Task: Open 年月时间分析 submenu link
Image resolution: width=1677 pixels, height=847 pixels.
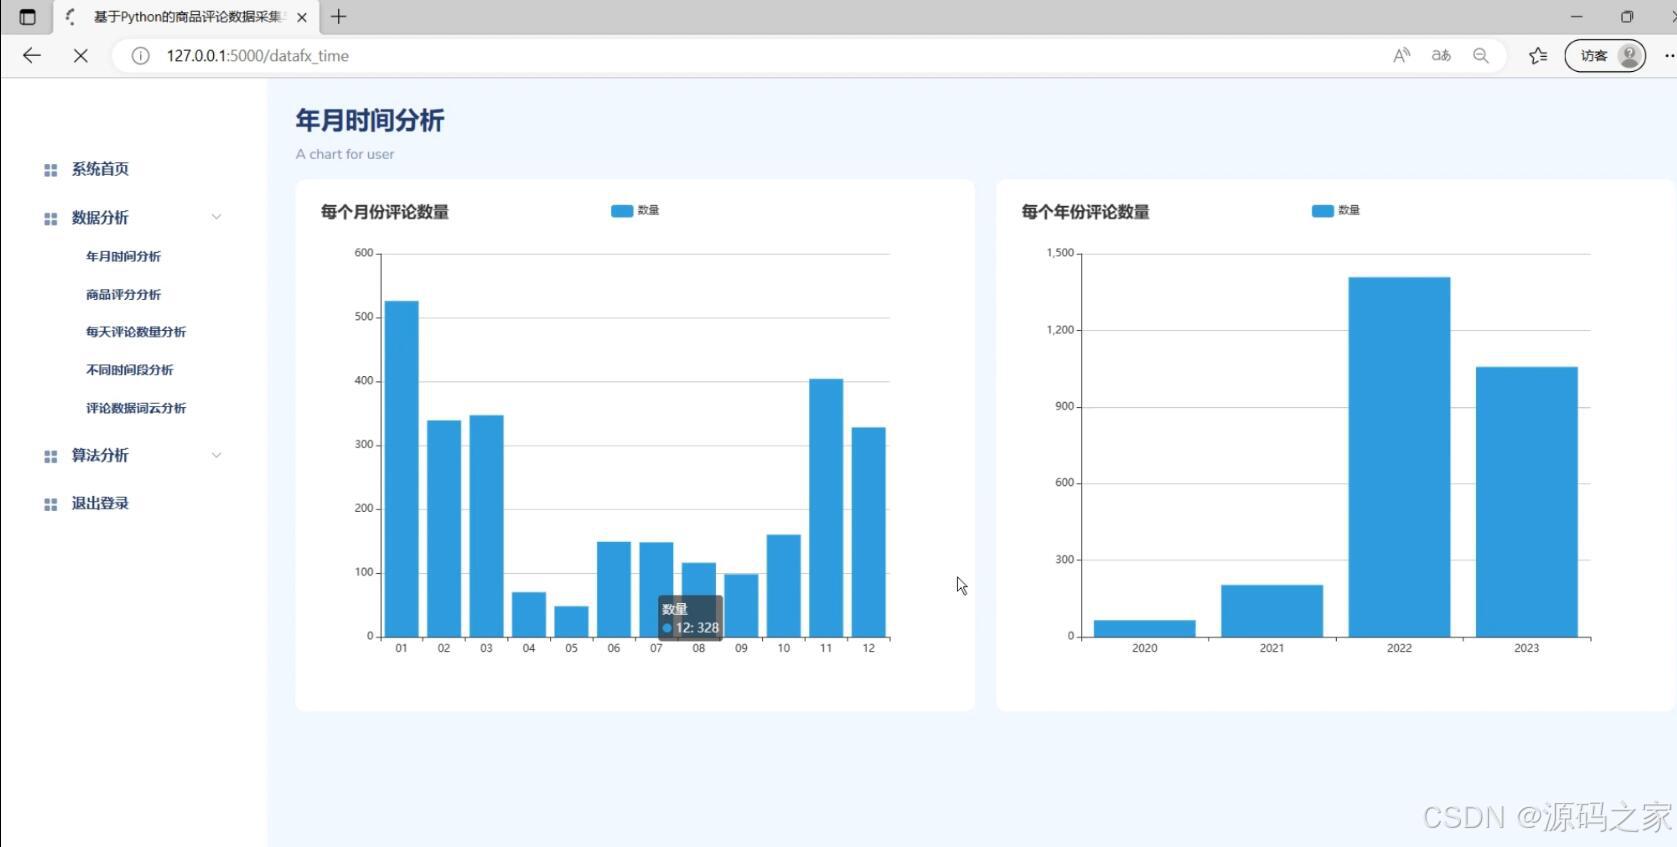Action: tap(123, 256)
